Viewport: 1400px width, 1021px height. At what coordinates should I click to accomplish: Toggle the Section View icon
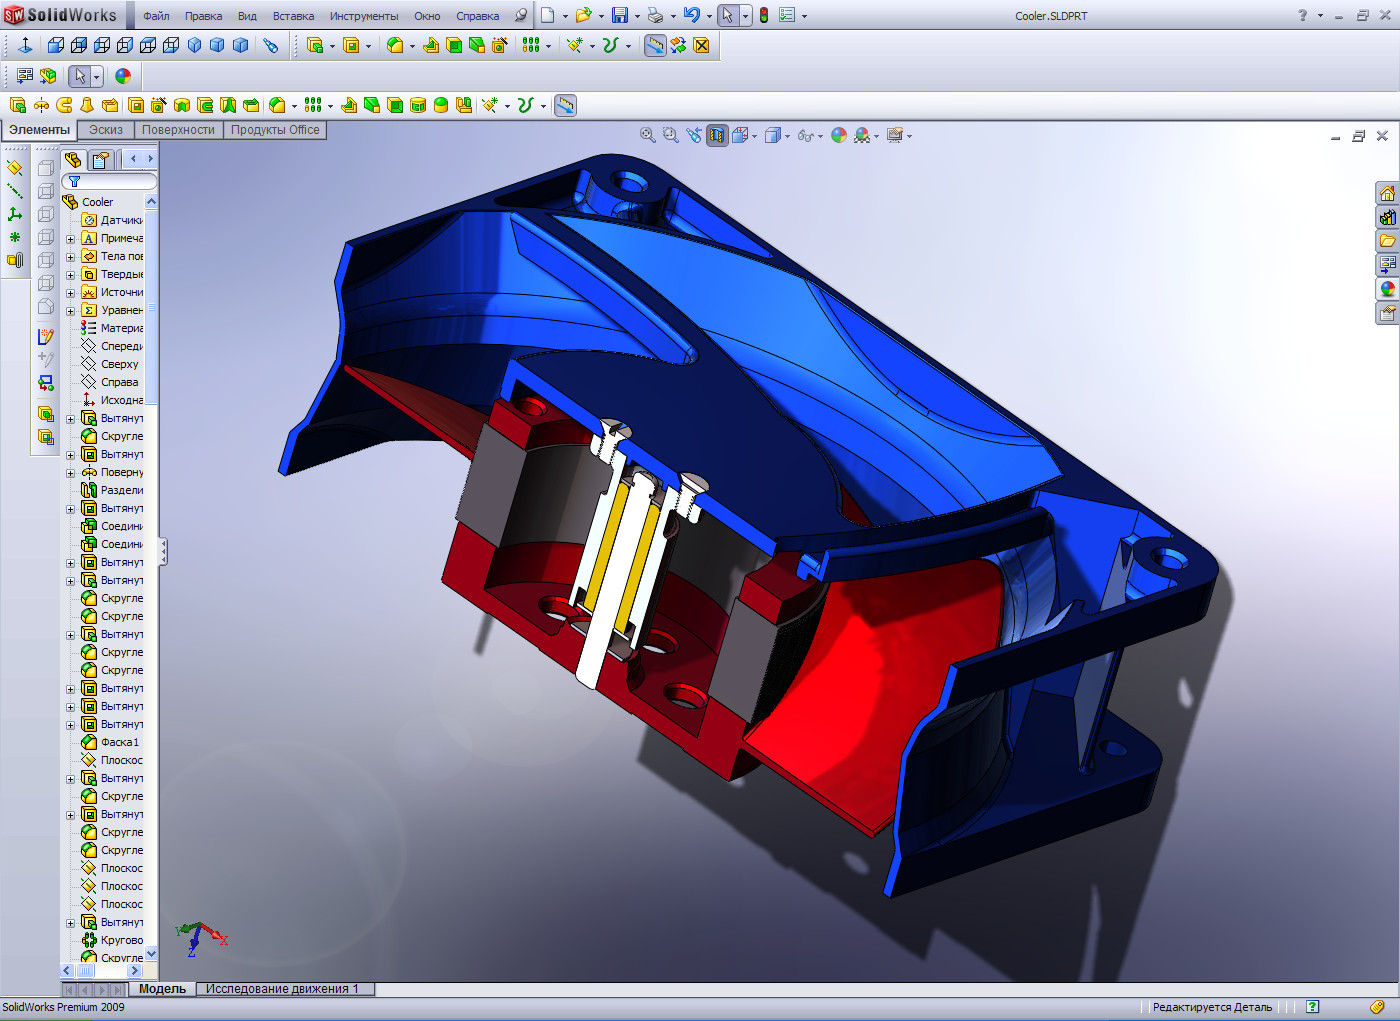pyautogui.click(x=717, y=135)
